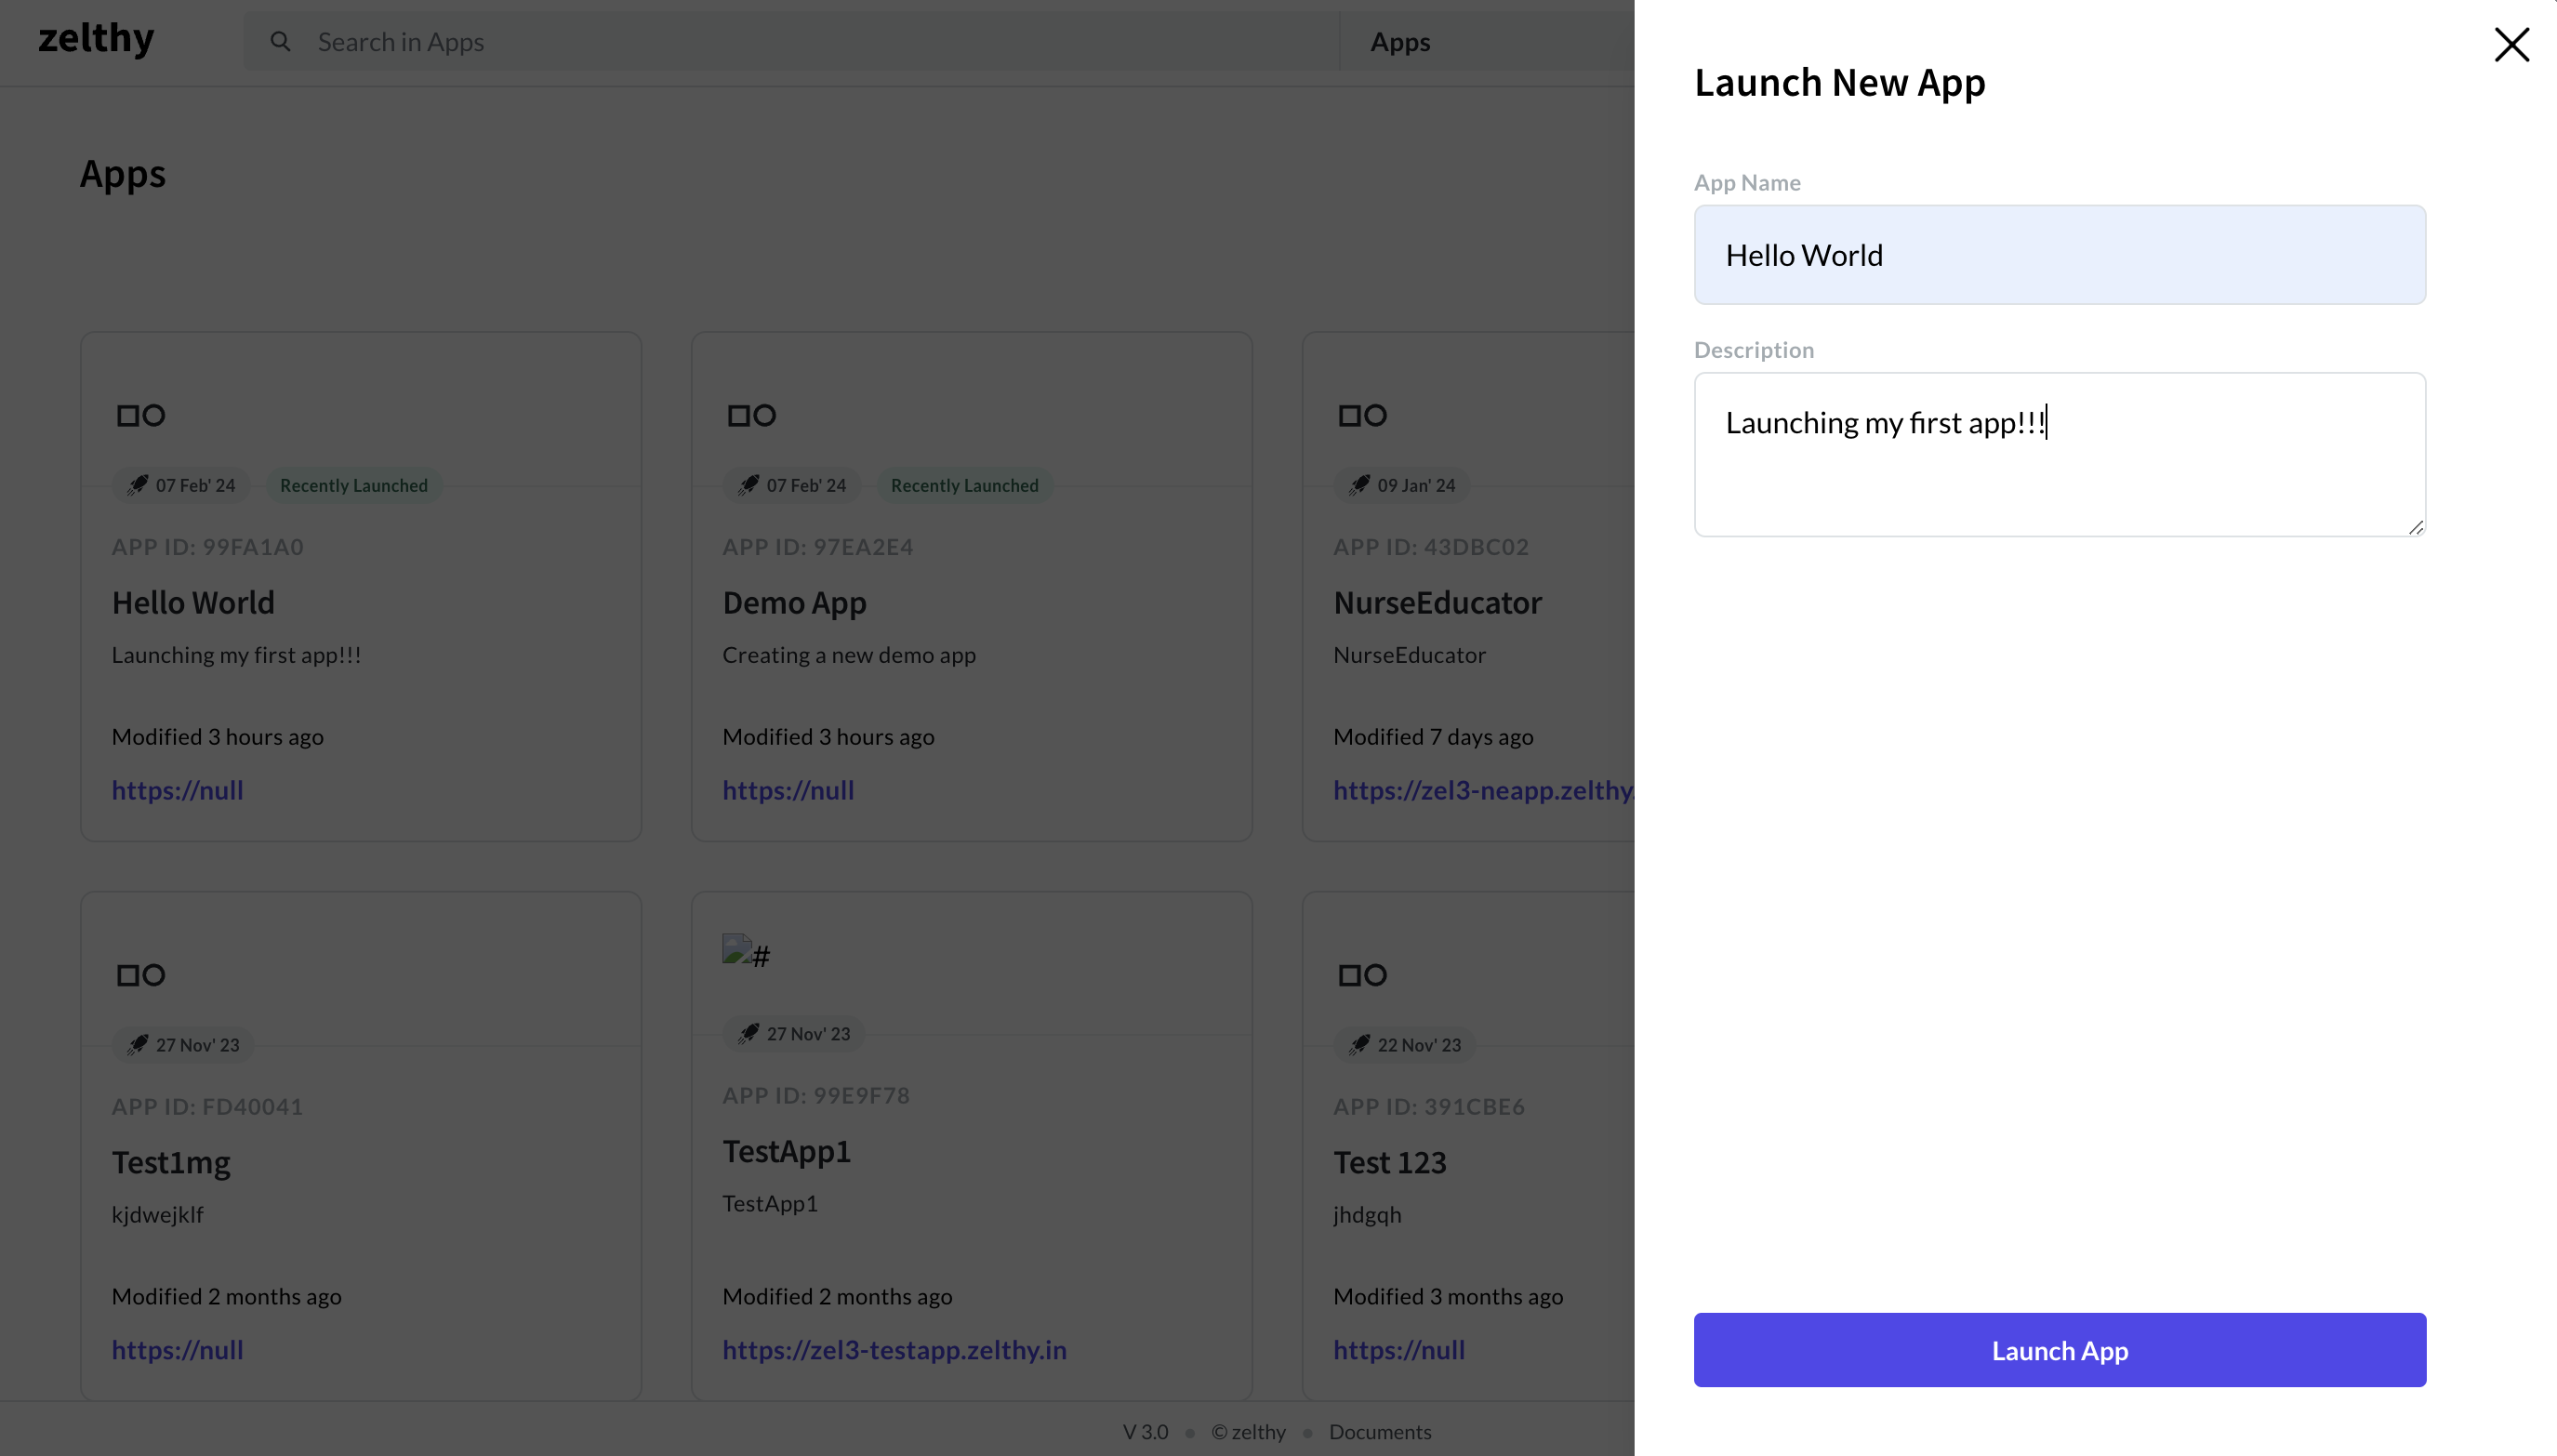The image size is (2557, 1456).
Task: Click 'kjdwejklf' description text
Action: click(x=158, y=1215)
